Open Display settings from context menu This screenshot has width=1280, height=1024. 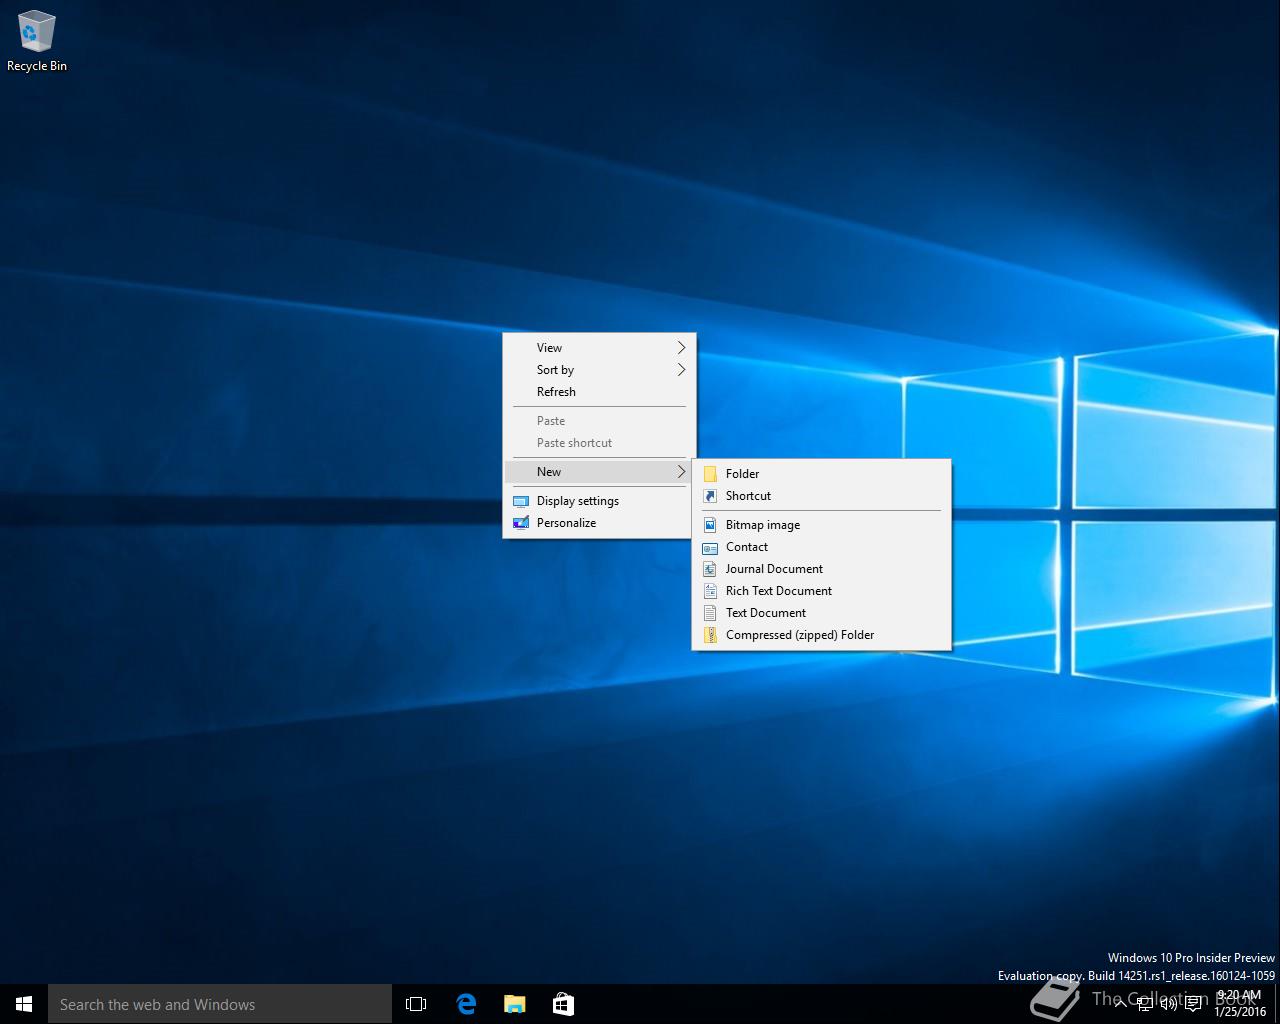(x=599, y=501)
